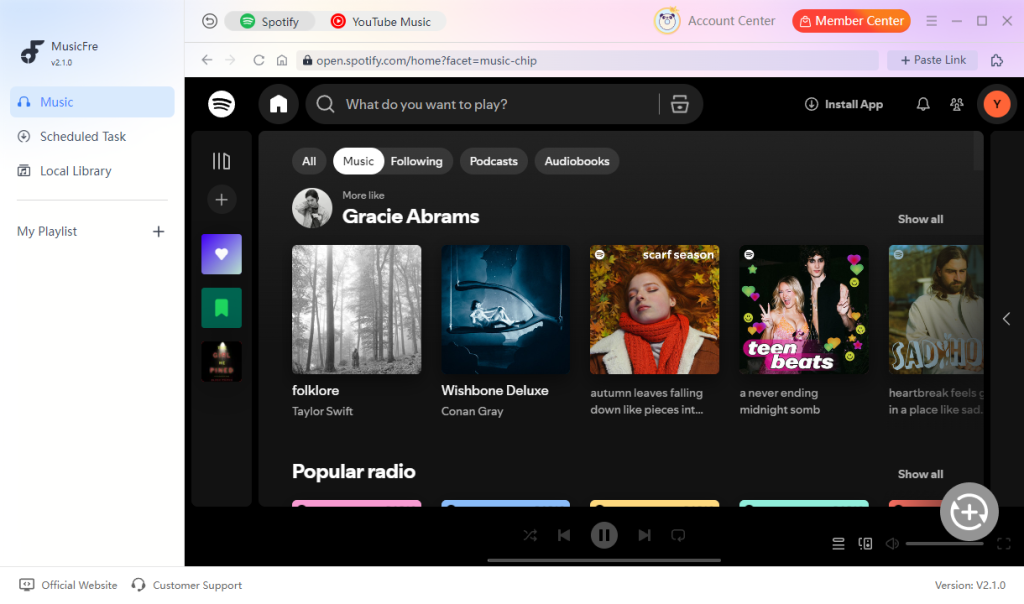Open the third library album thumbnail
This screenshot has height=604, width=1024.
point(221,361)
